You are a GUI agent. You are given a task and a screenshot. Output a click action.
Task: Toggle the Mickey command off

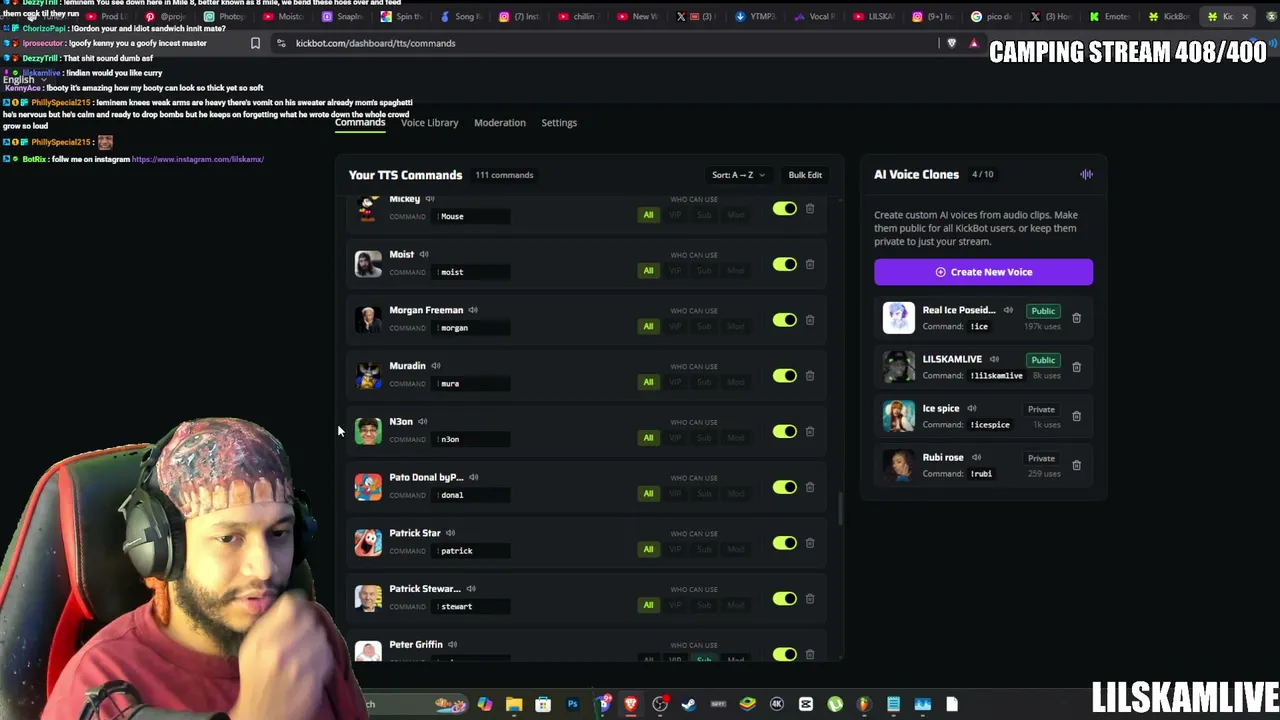(785, 208)
